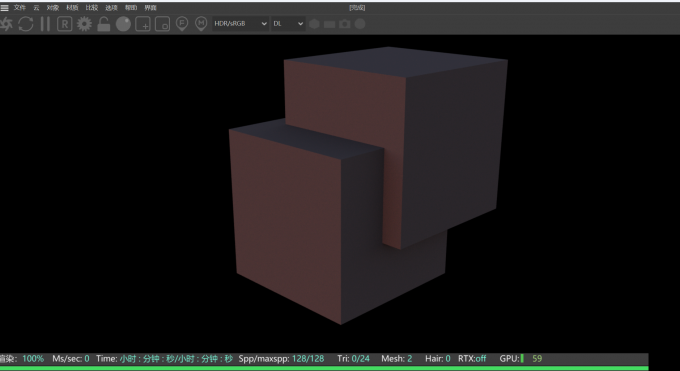Open the 文件 menu
680x371 pixels.
[20, 8]
